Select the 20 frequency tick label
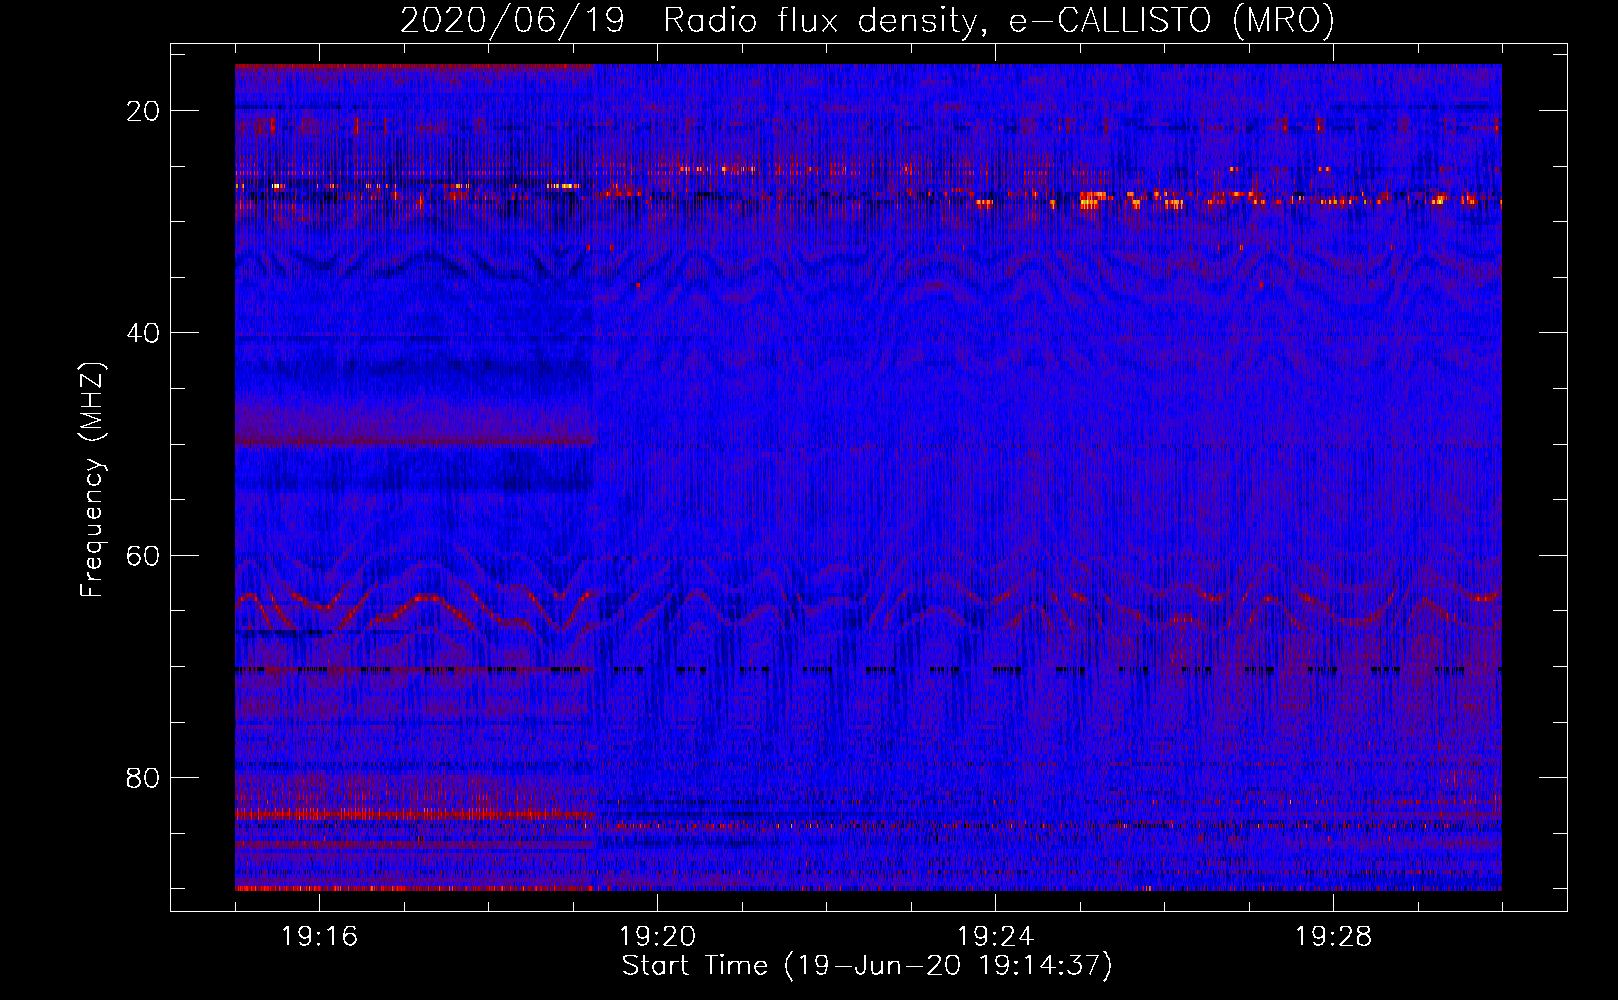The width and height of the screenshot is (1618, 1000). click(x=143, y=111)
